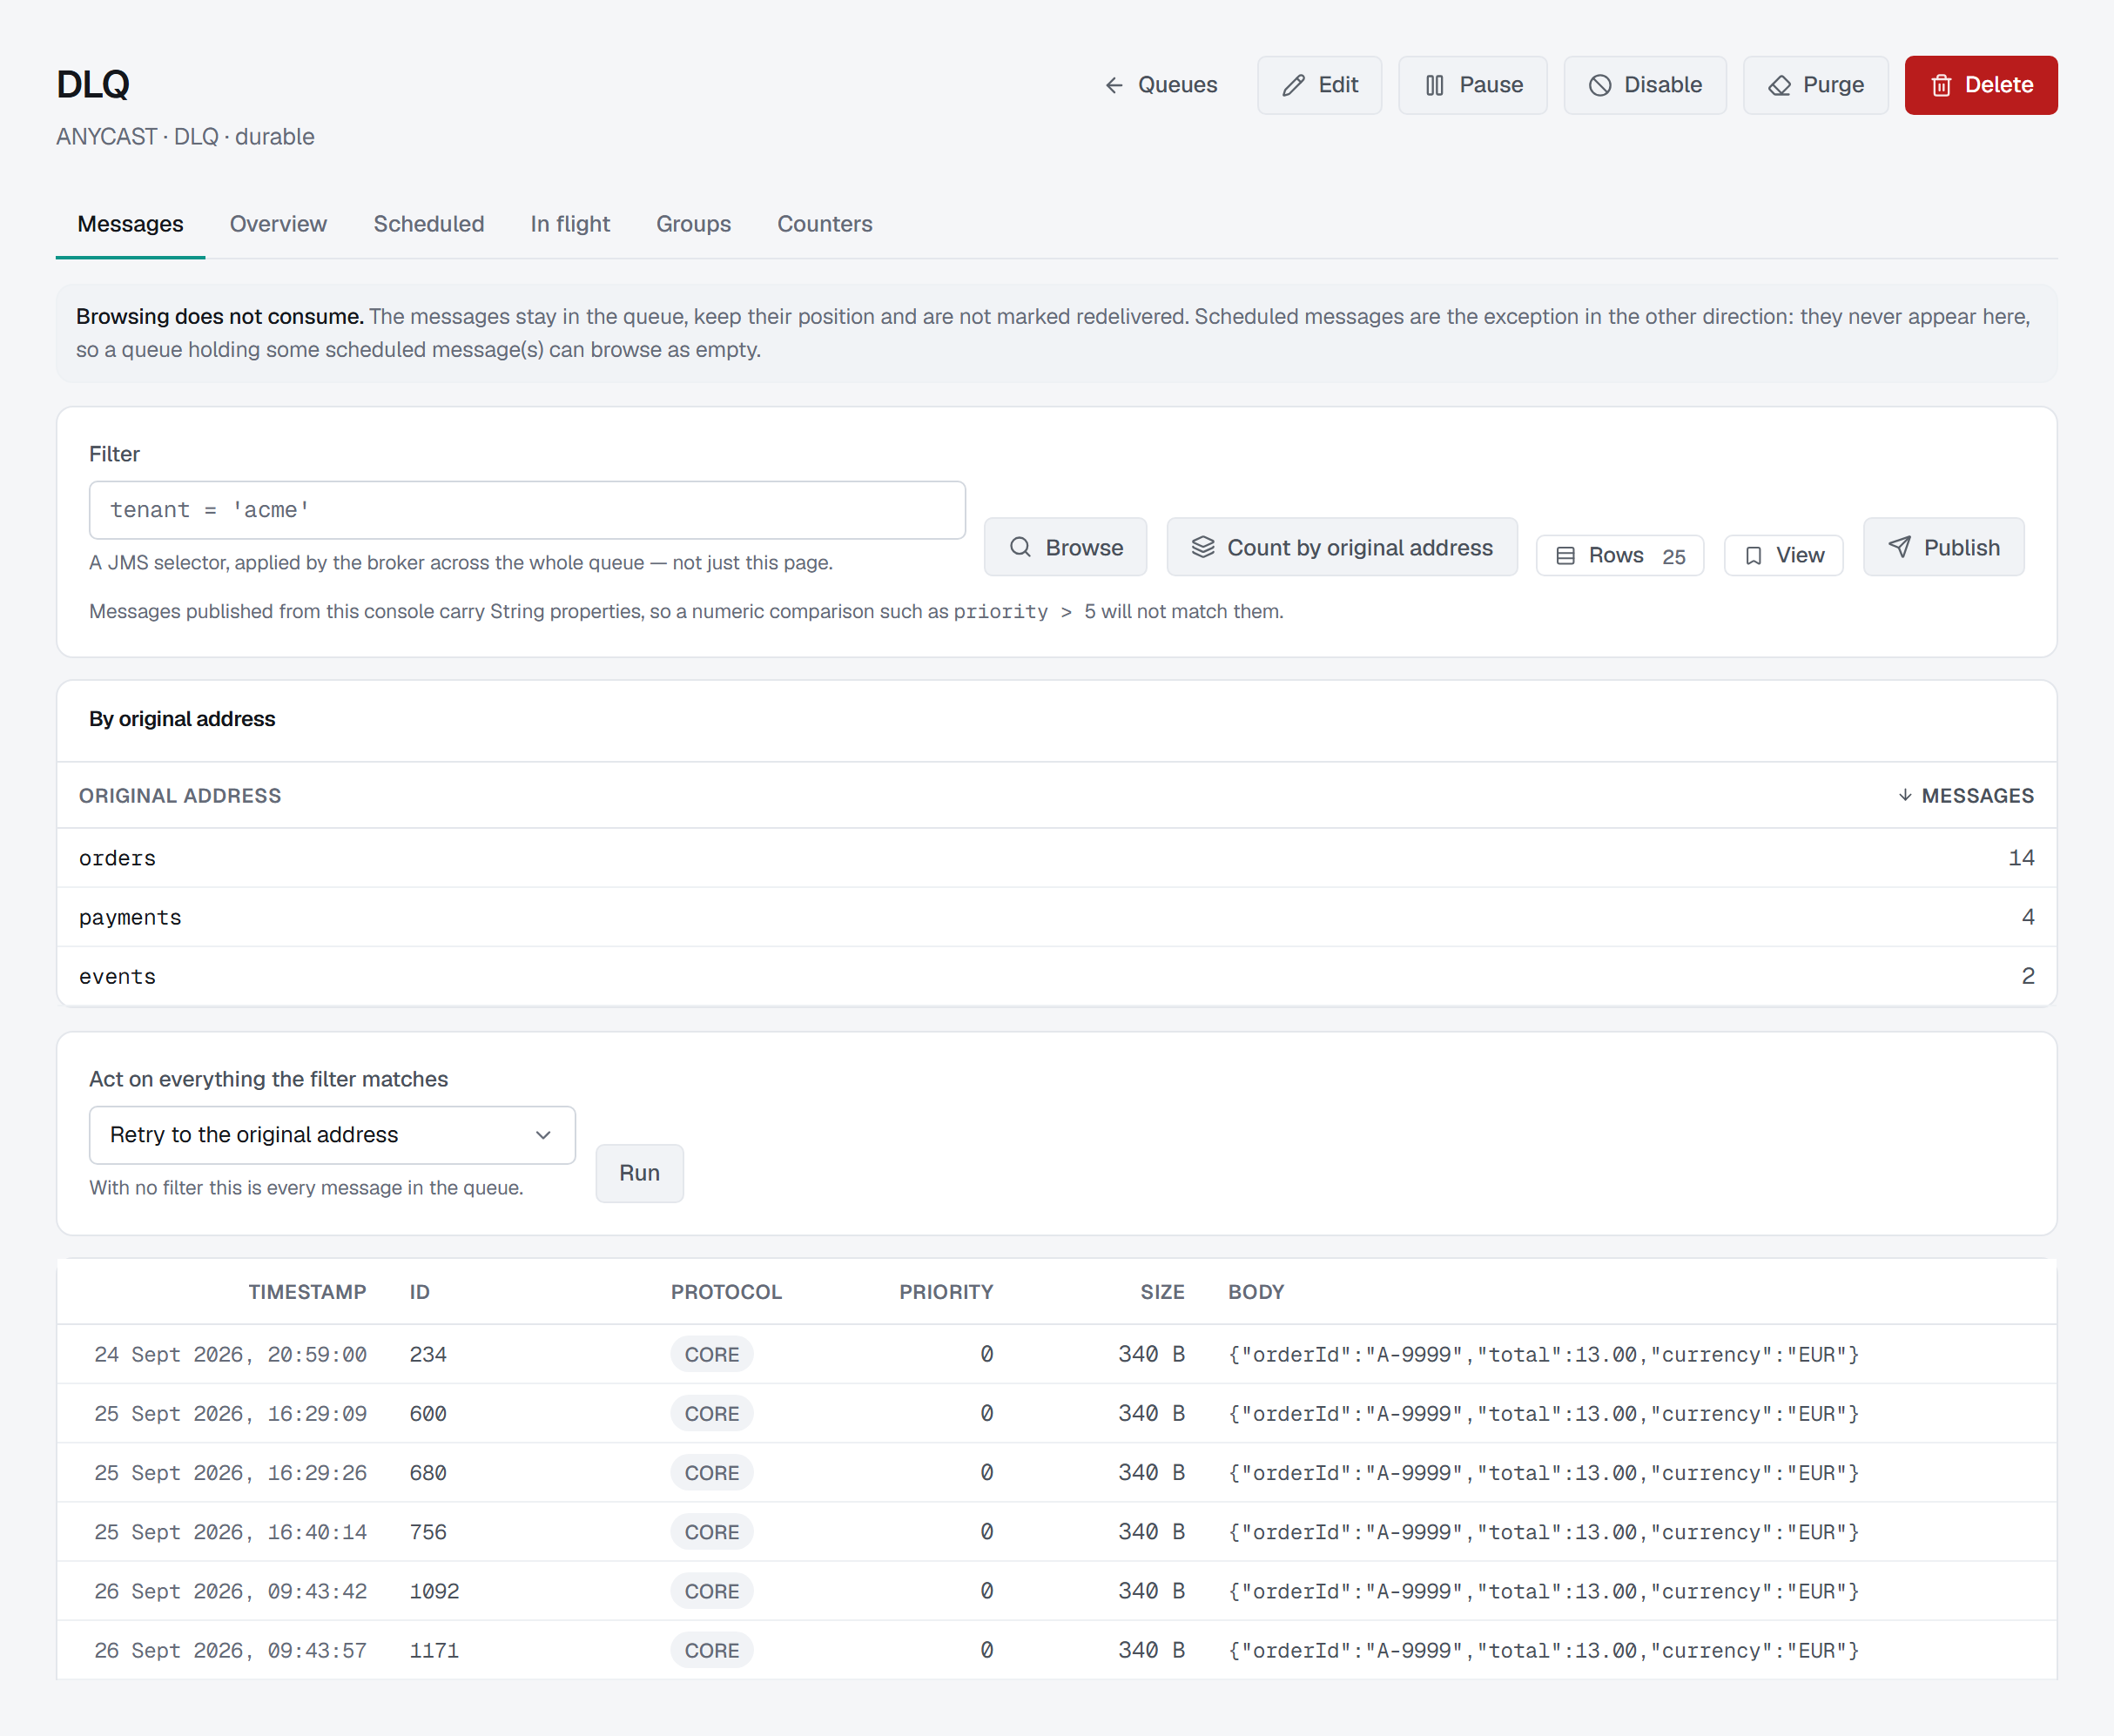2114x1736 pixels.
Task: Open the Counters tab
Action: (x=824, y=224)
